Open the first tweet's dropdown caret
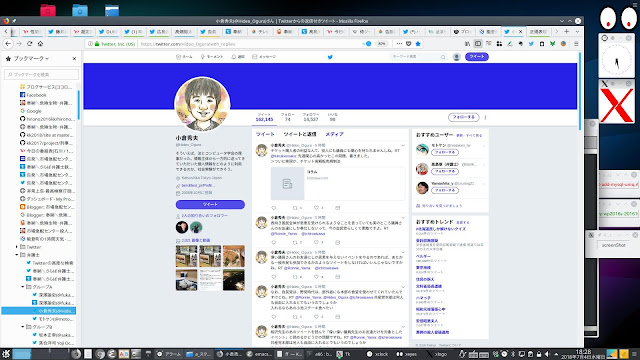 pos(403,145)
